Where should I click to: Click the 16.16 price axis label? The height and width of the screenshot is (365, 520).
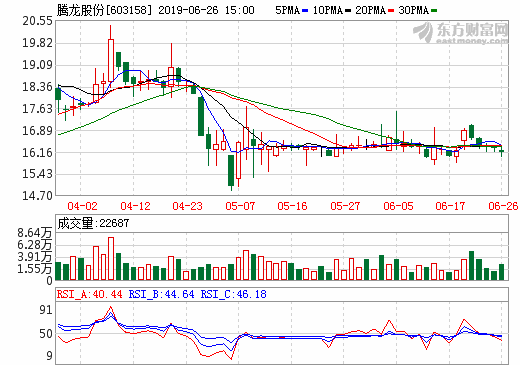pyautogui.click(x=37, y=152)
